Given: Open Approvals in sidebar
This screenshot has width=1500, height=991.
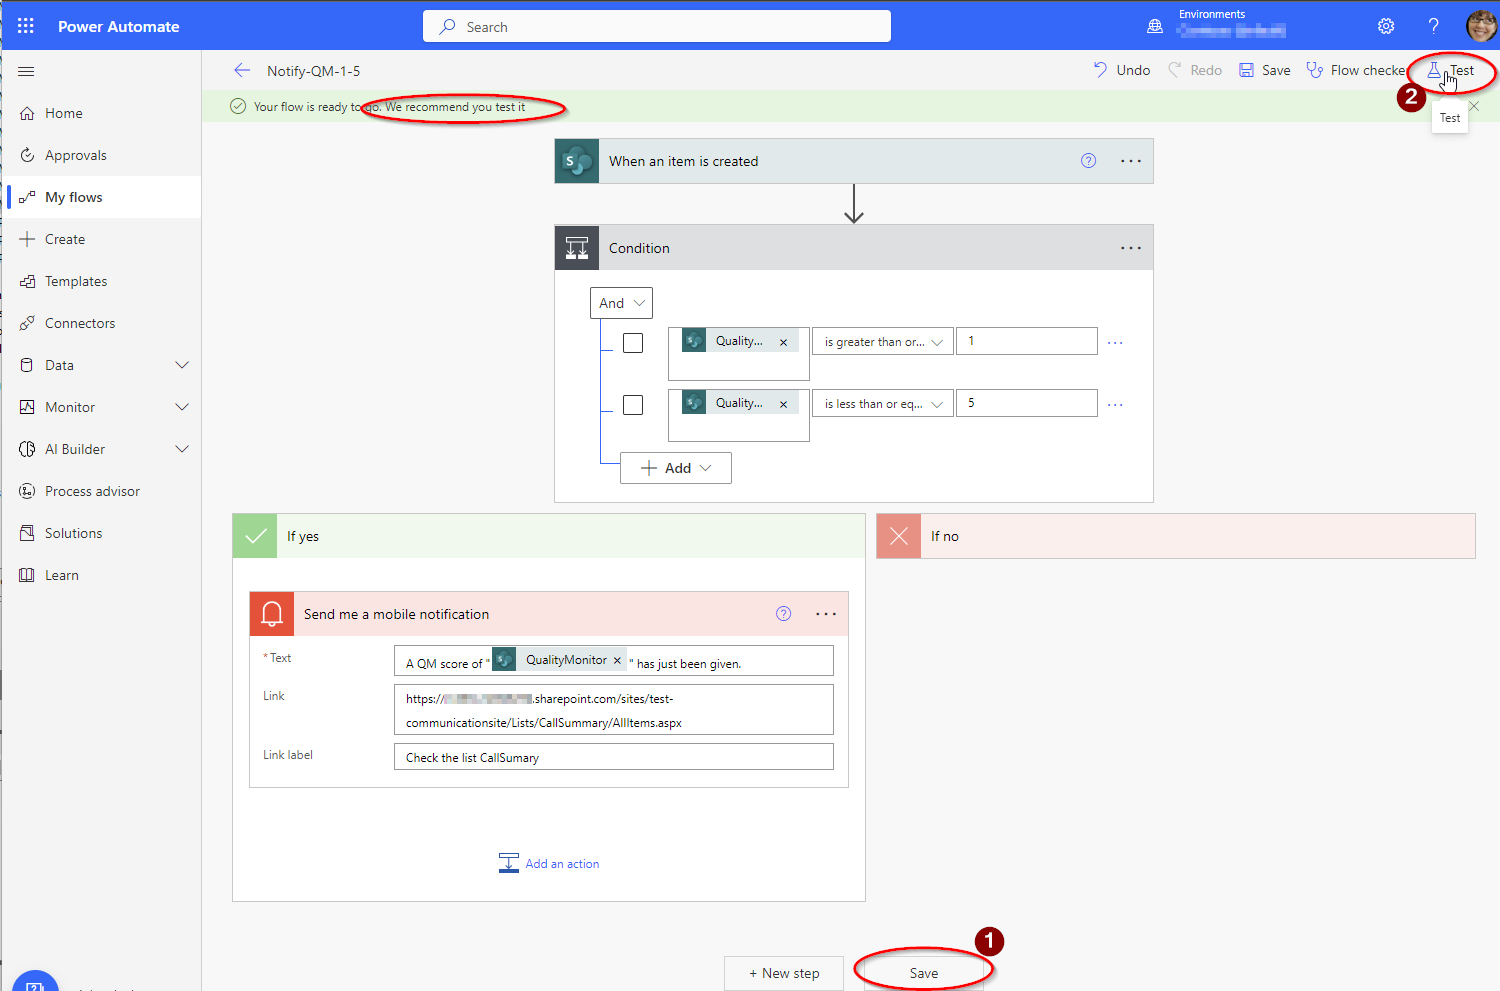Looking at the screenshot, I should [101, 155].
